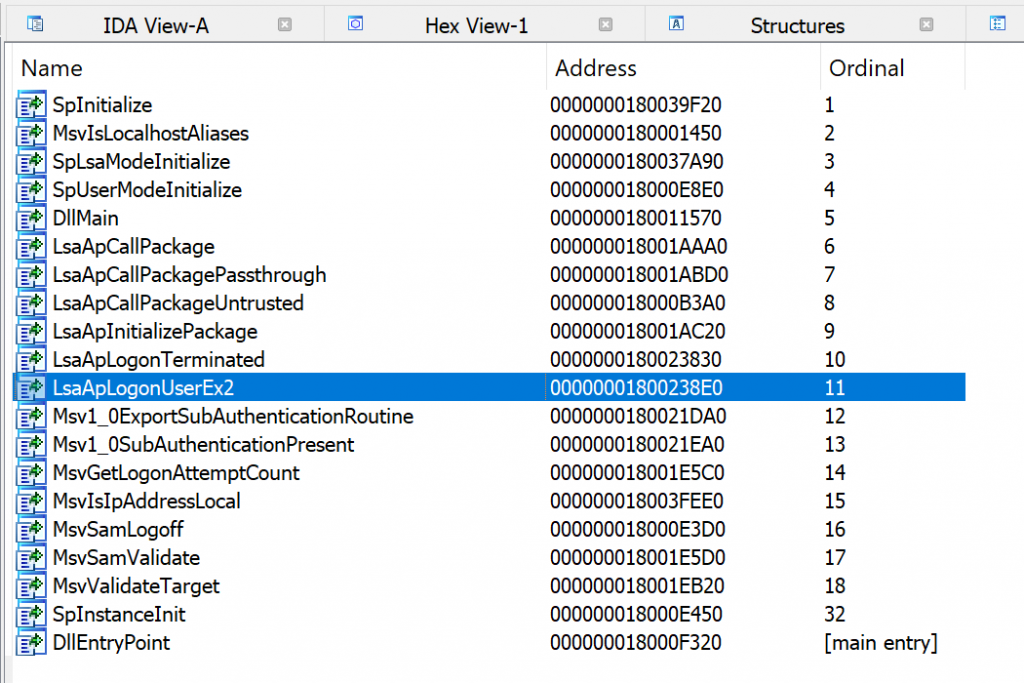
Task: Click the Structures tab icon
Action: tap(676, 24)
